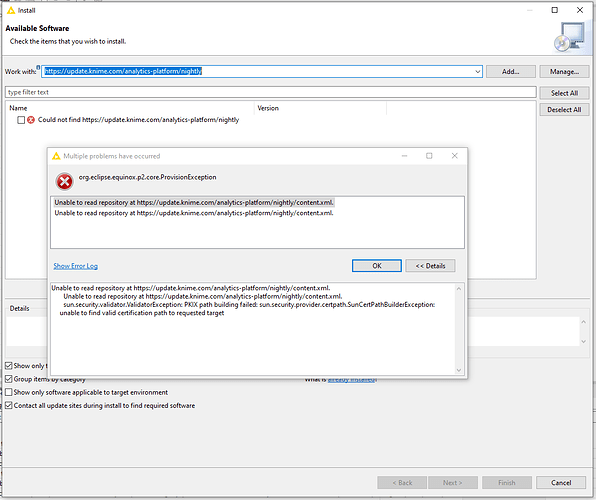Close the Multiple problems dialog
Screen dimensions: 596x500
455,156
